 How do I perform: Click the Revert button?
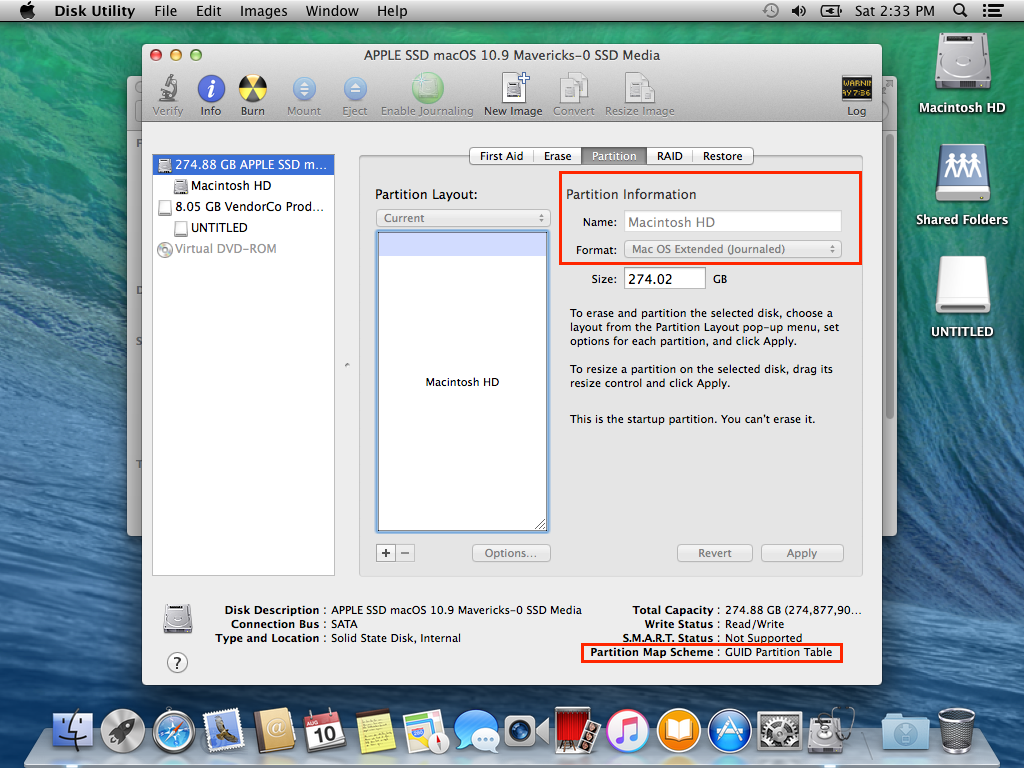point(714,553)
